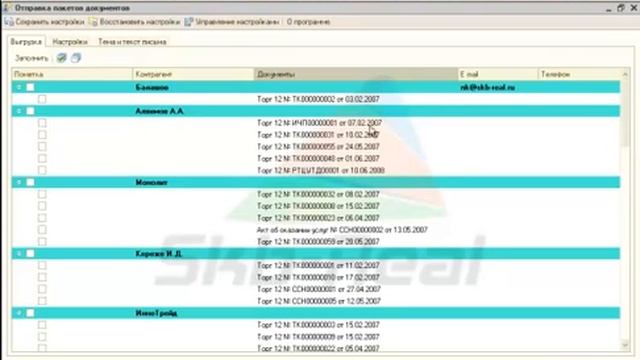Click the Восстановить настройки toolbar button
This screenshot has height=360, width=640.
135,22
